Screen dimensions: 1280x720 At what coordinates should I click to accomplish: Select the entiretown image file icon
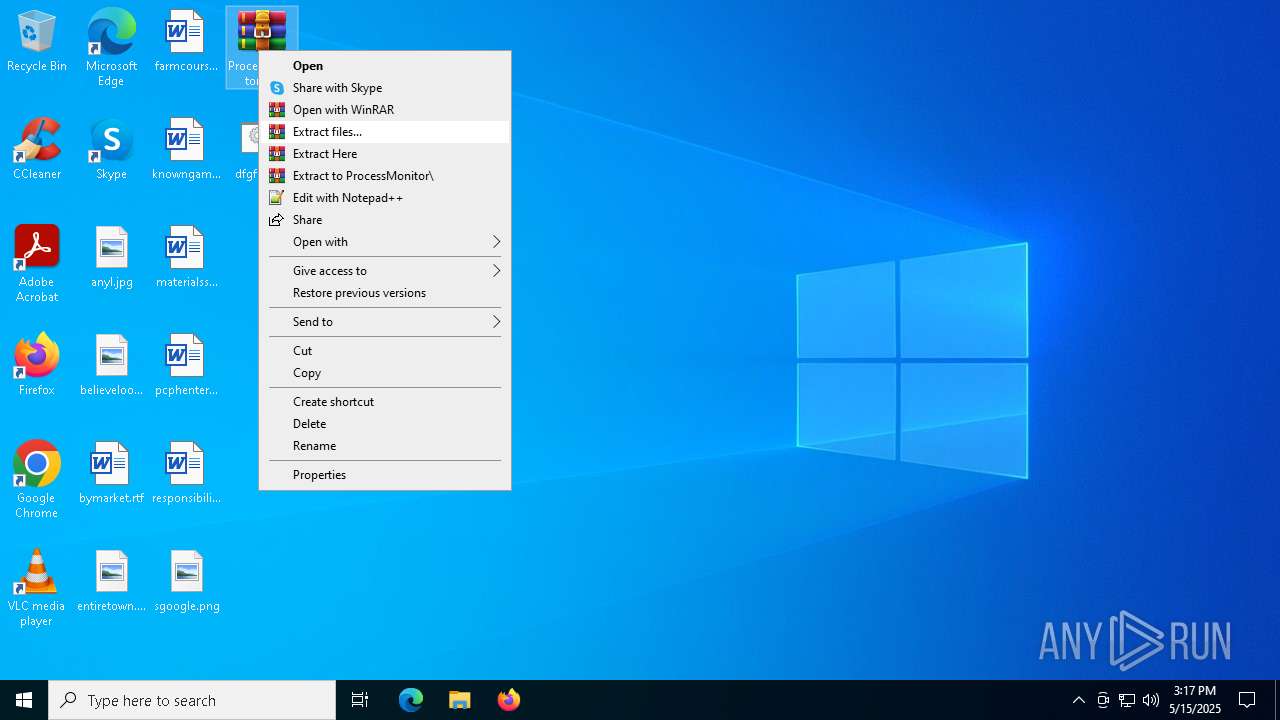click(111, 582)
